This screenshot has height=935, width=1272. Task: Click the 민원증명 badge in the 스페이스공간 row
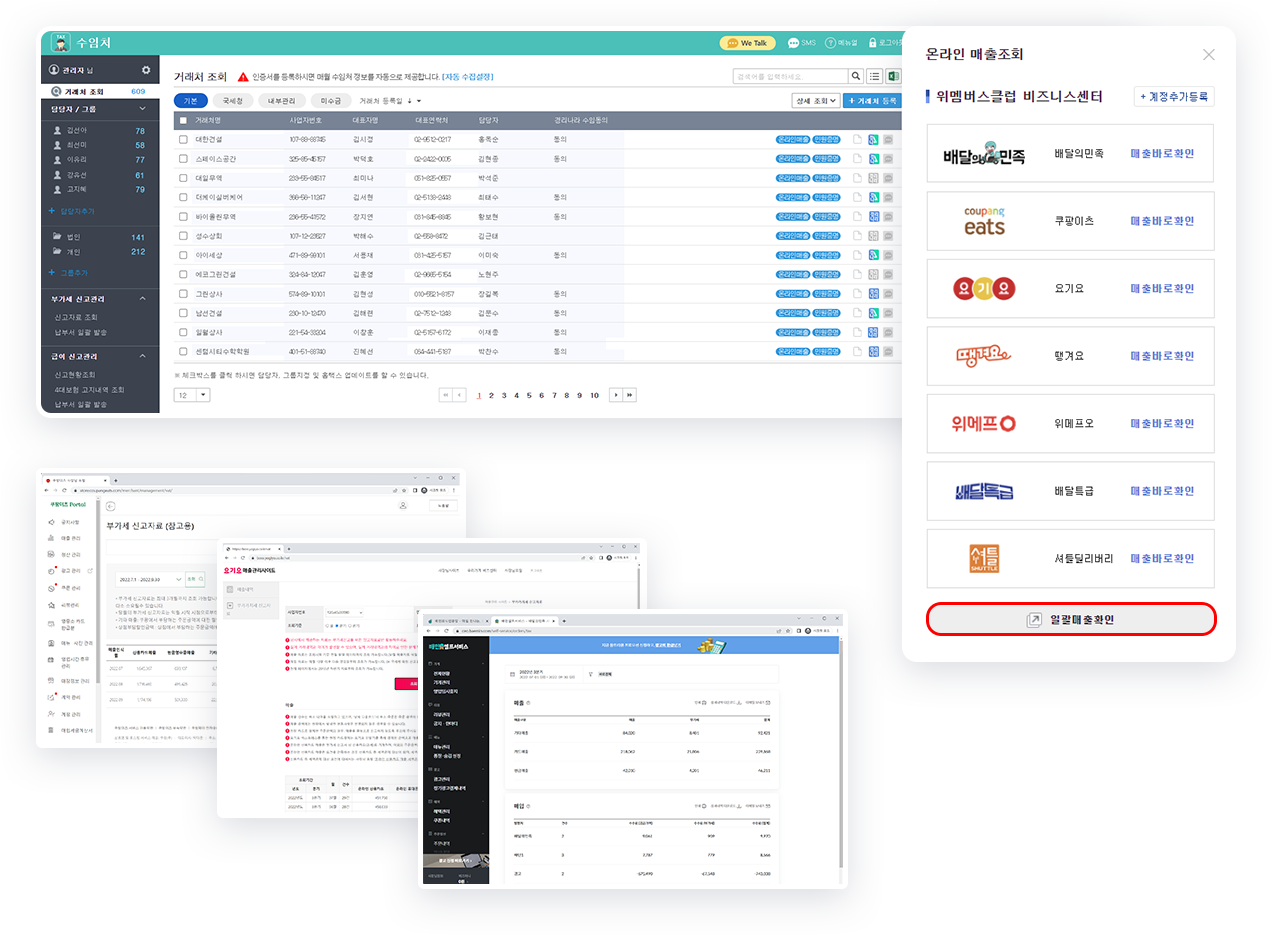coord(825,159)
